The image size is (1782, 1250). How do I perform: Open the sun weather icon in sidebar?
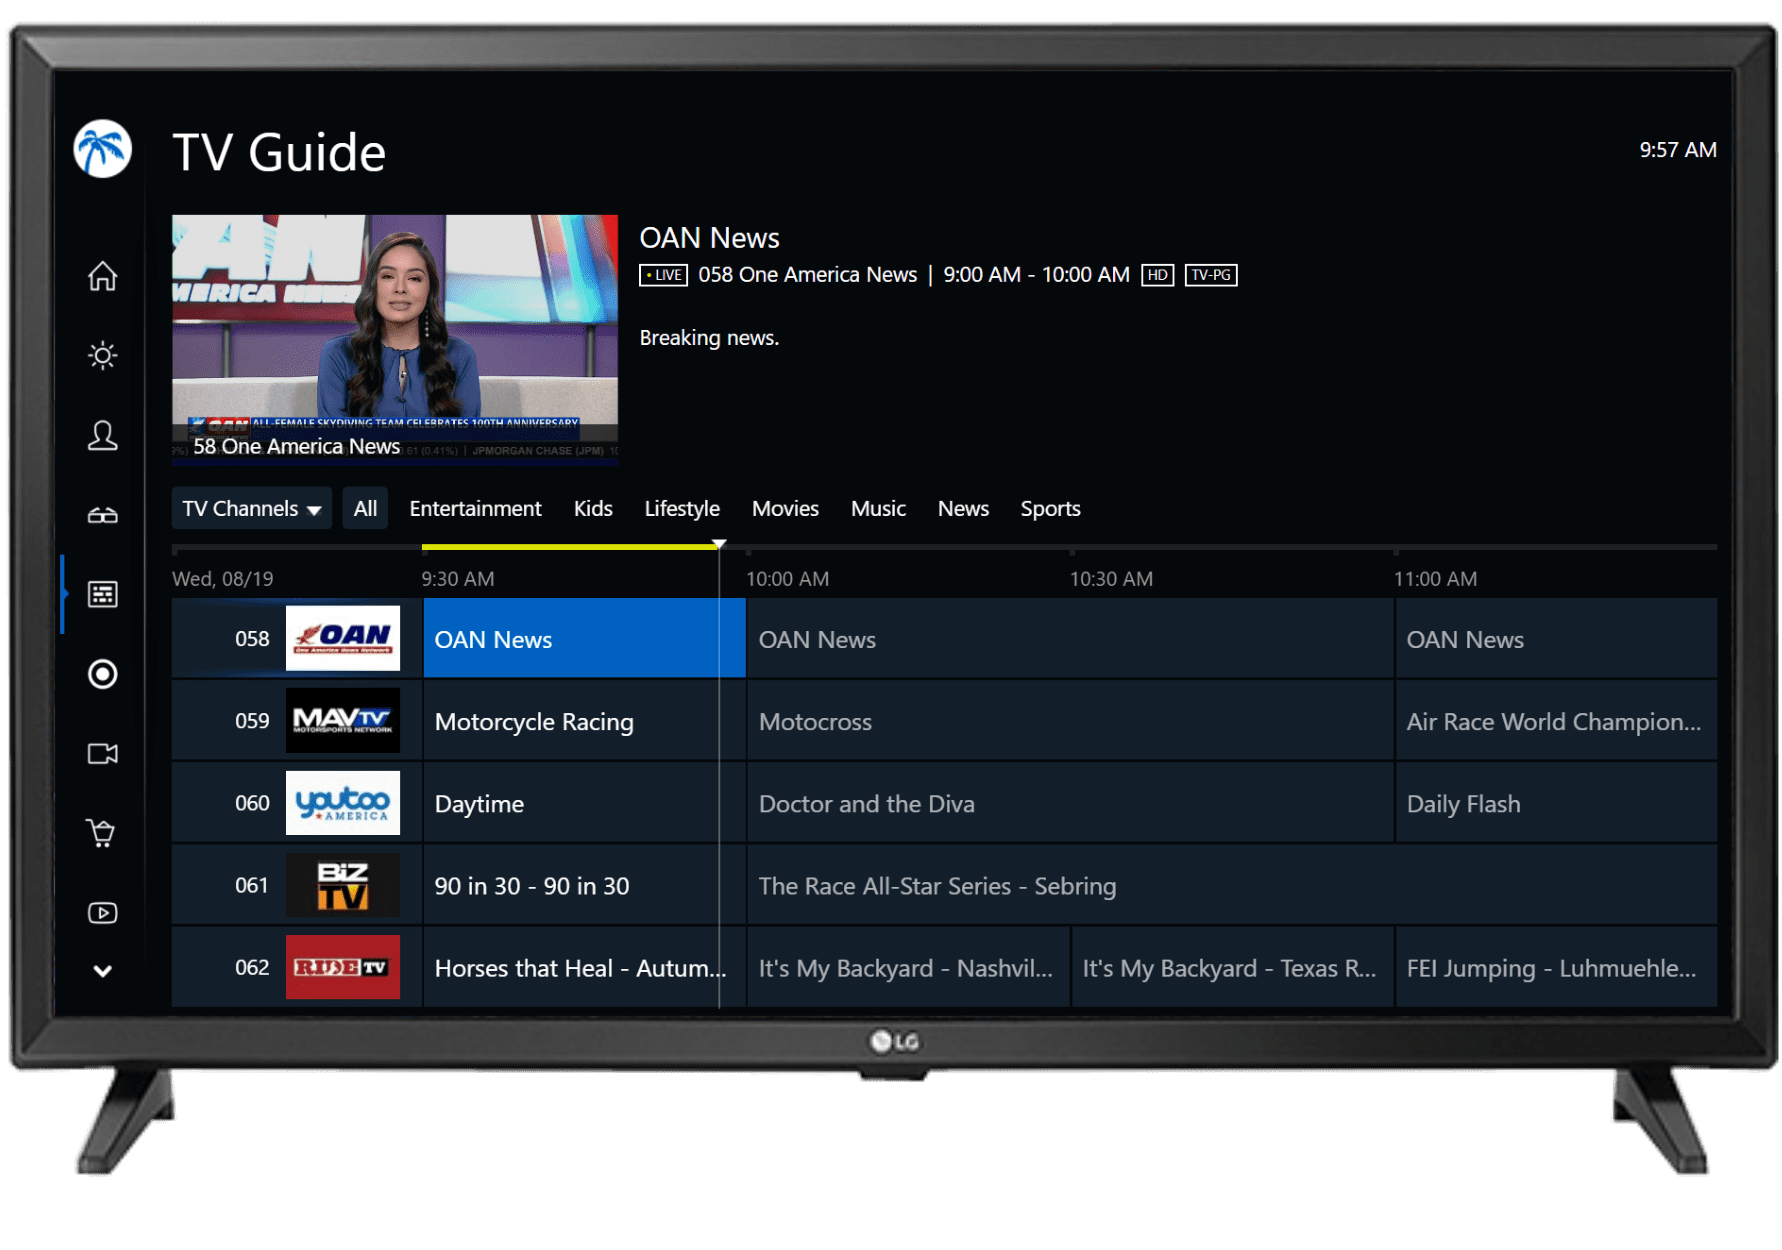[x=102, y=355]
